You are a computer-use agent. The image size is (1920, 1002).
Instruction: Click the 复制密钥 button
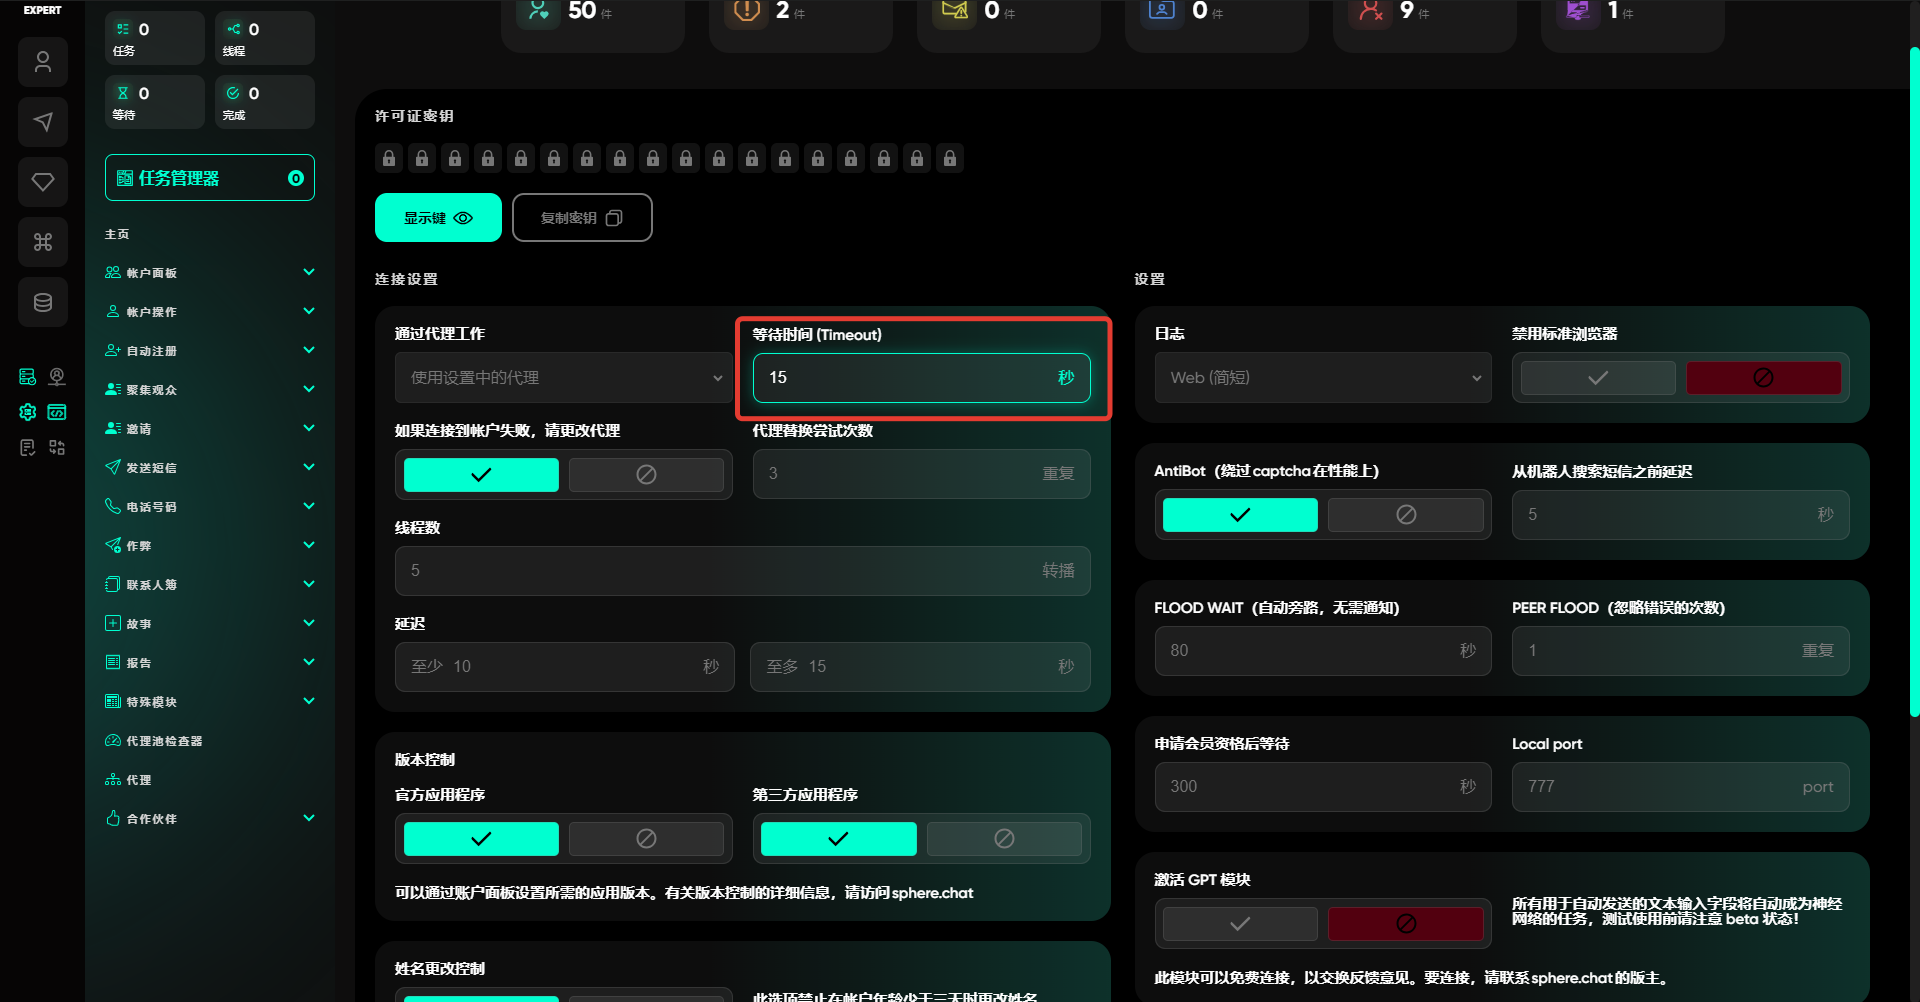tap(582, 218)
